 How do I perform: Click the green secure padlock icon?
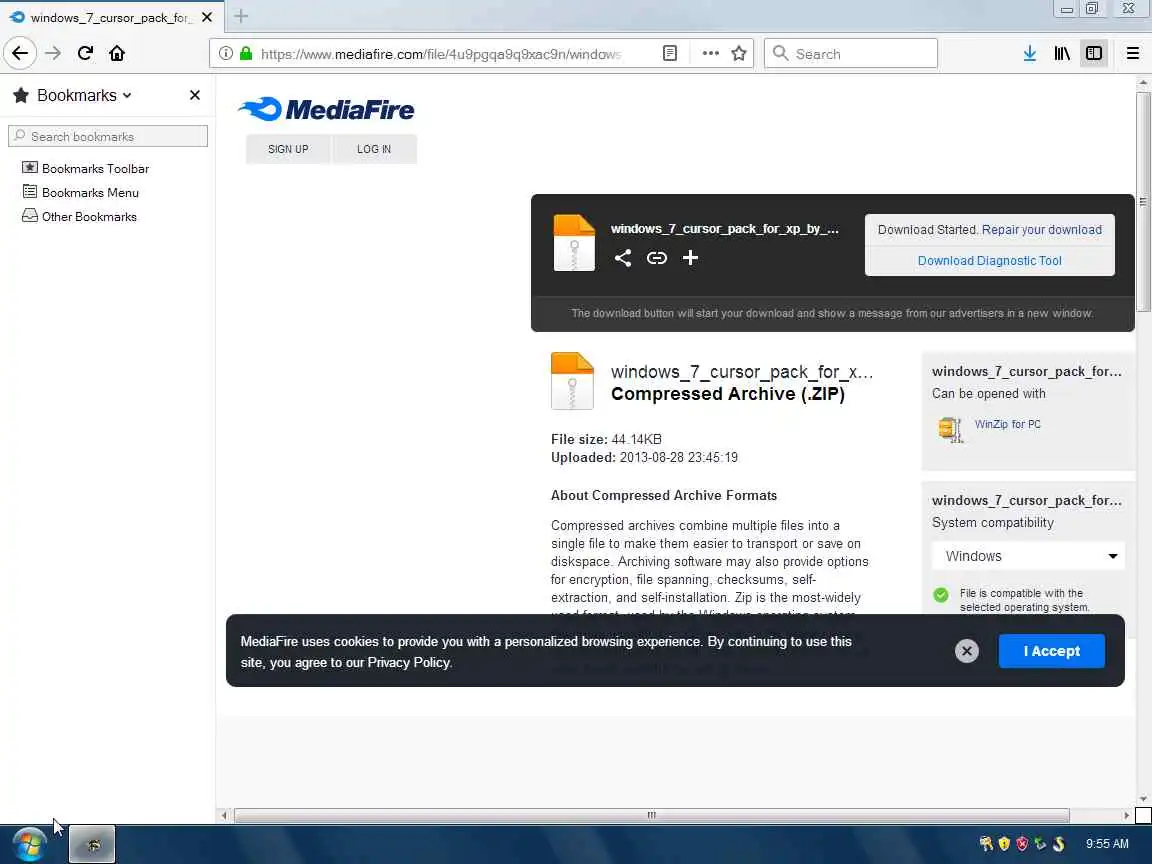click(246, 54)
